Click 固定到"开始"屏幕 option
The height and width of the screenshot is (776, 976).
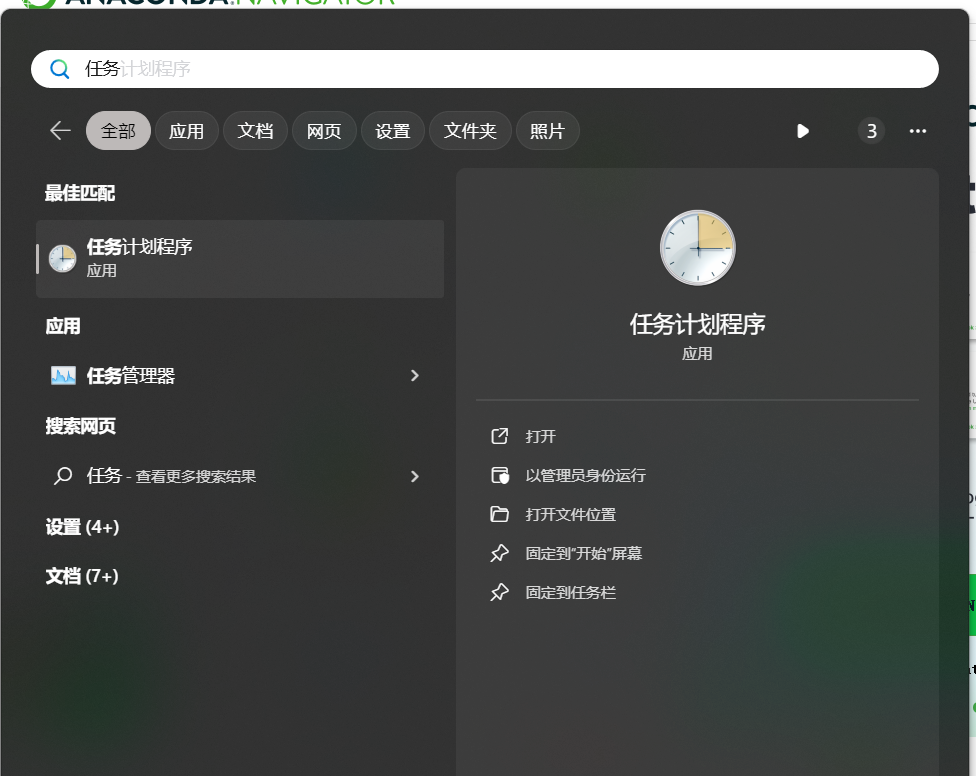(x=583, y=553)
